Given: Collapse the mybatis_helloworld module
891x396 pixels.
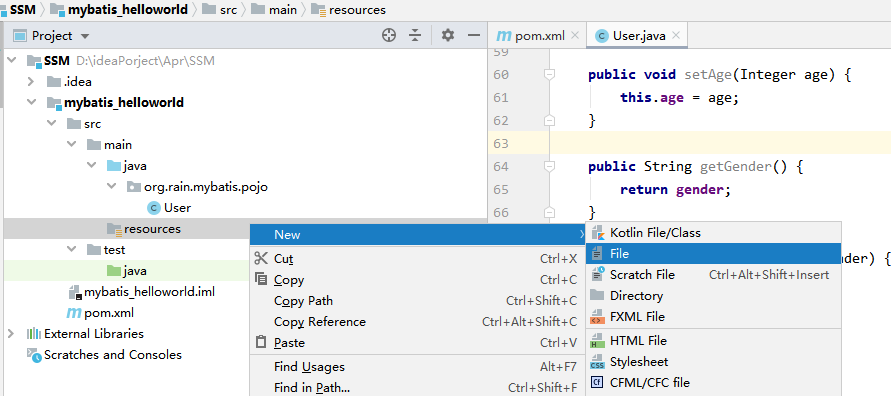Looking at the screenshot, I should (31, 103).
